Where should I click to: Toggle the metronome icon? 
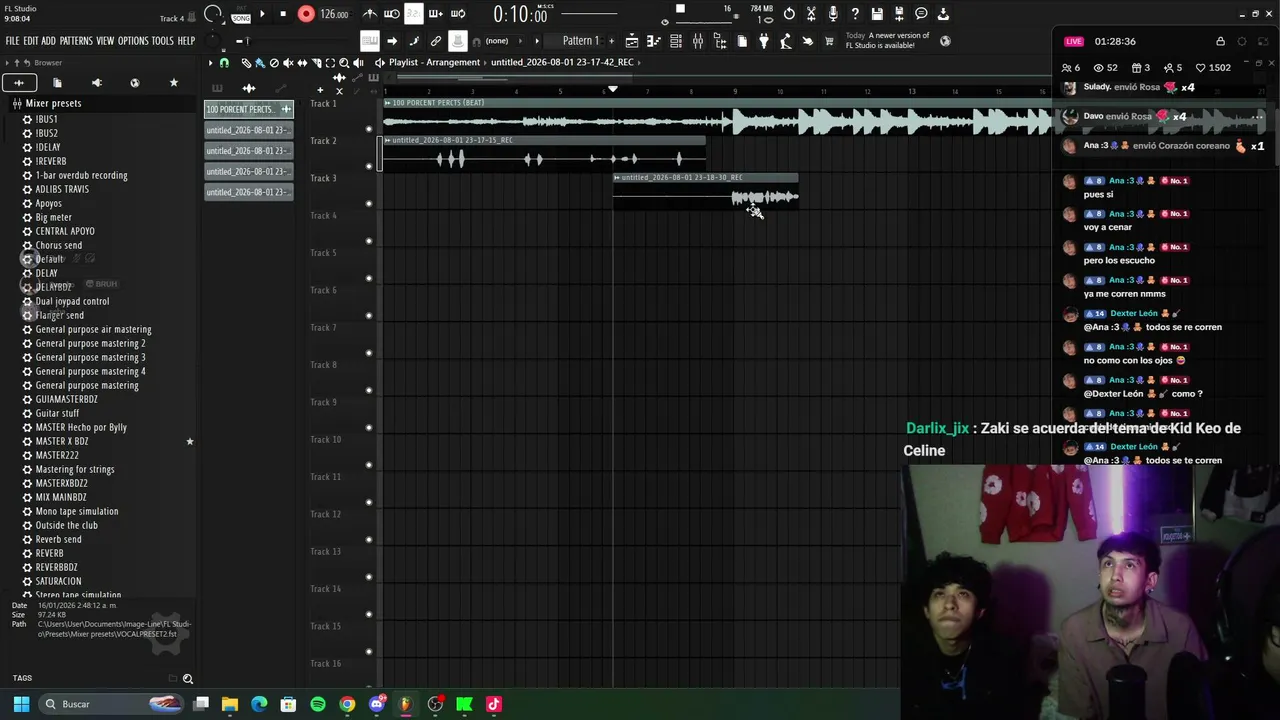coord(370,14)
